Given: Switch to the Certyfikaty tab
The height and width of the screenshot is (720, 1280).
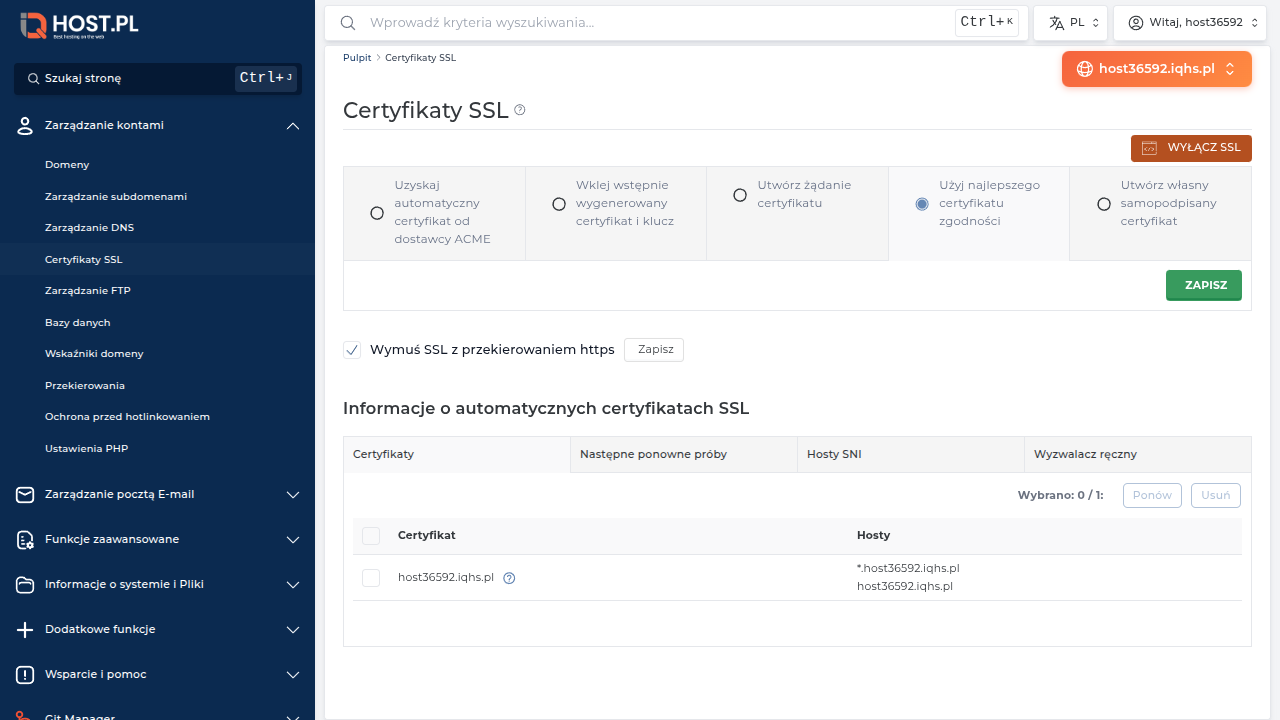Looking at the screenshot, I should [457, 454].
